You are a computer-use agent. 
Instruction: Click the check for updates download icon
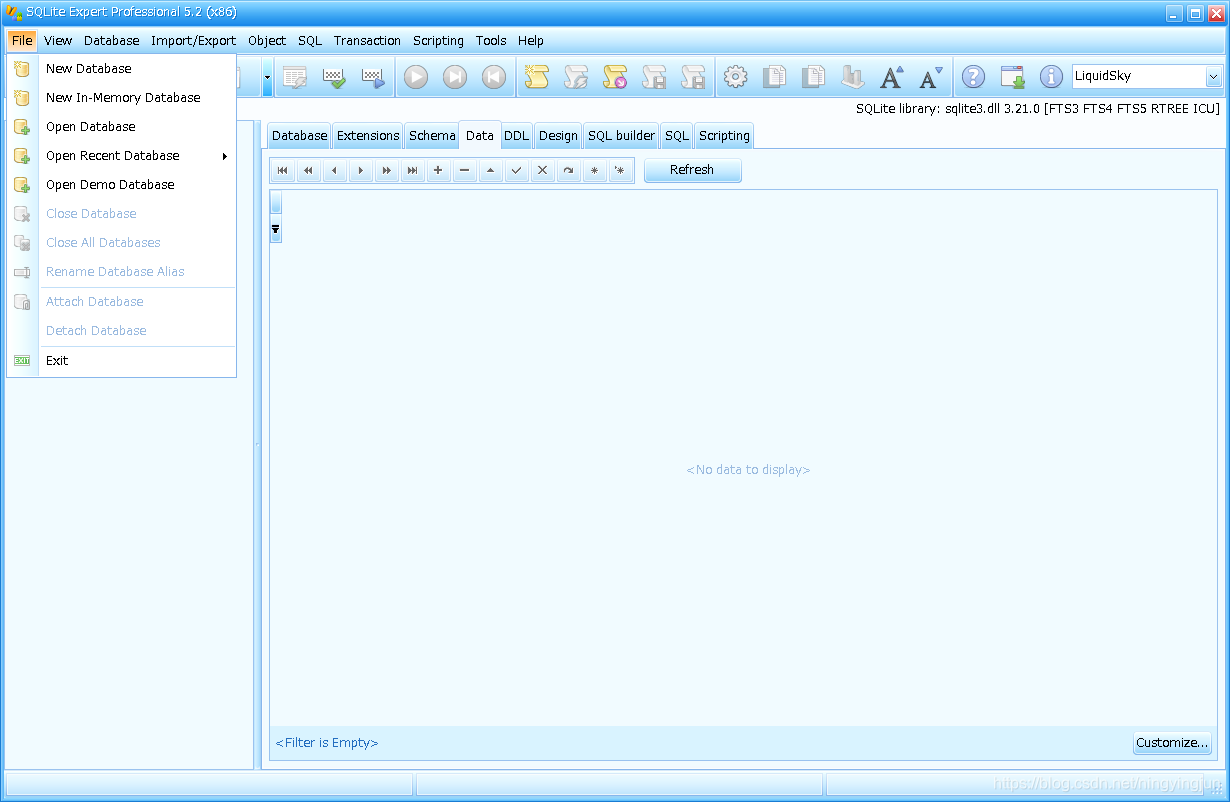(x=1013, y=77)
